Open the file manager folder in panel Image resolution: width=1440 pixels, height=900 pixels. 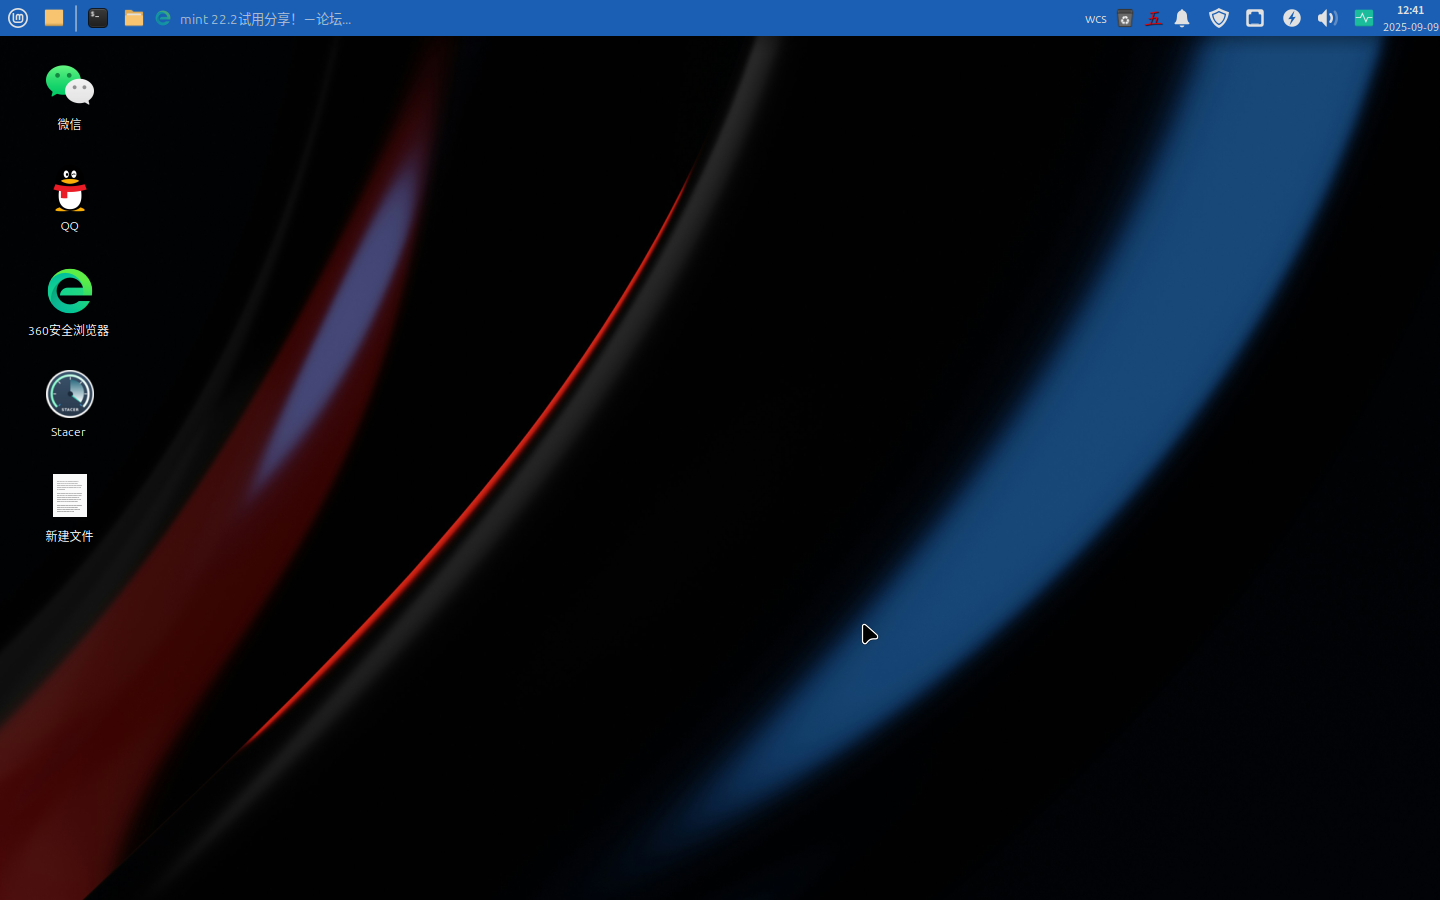click(x=134, y=18)
